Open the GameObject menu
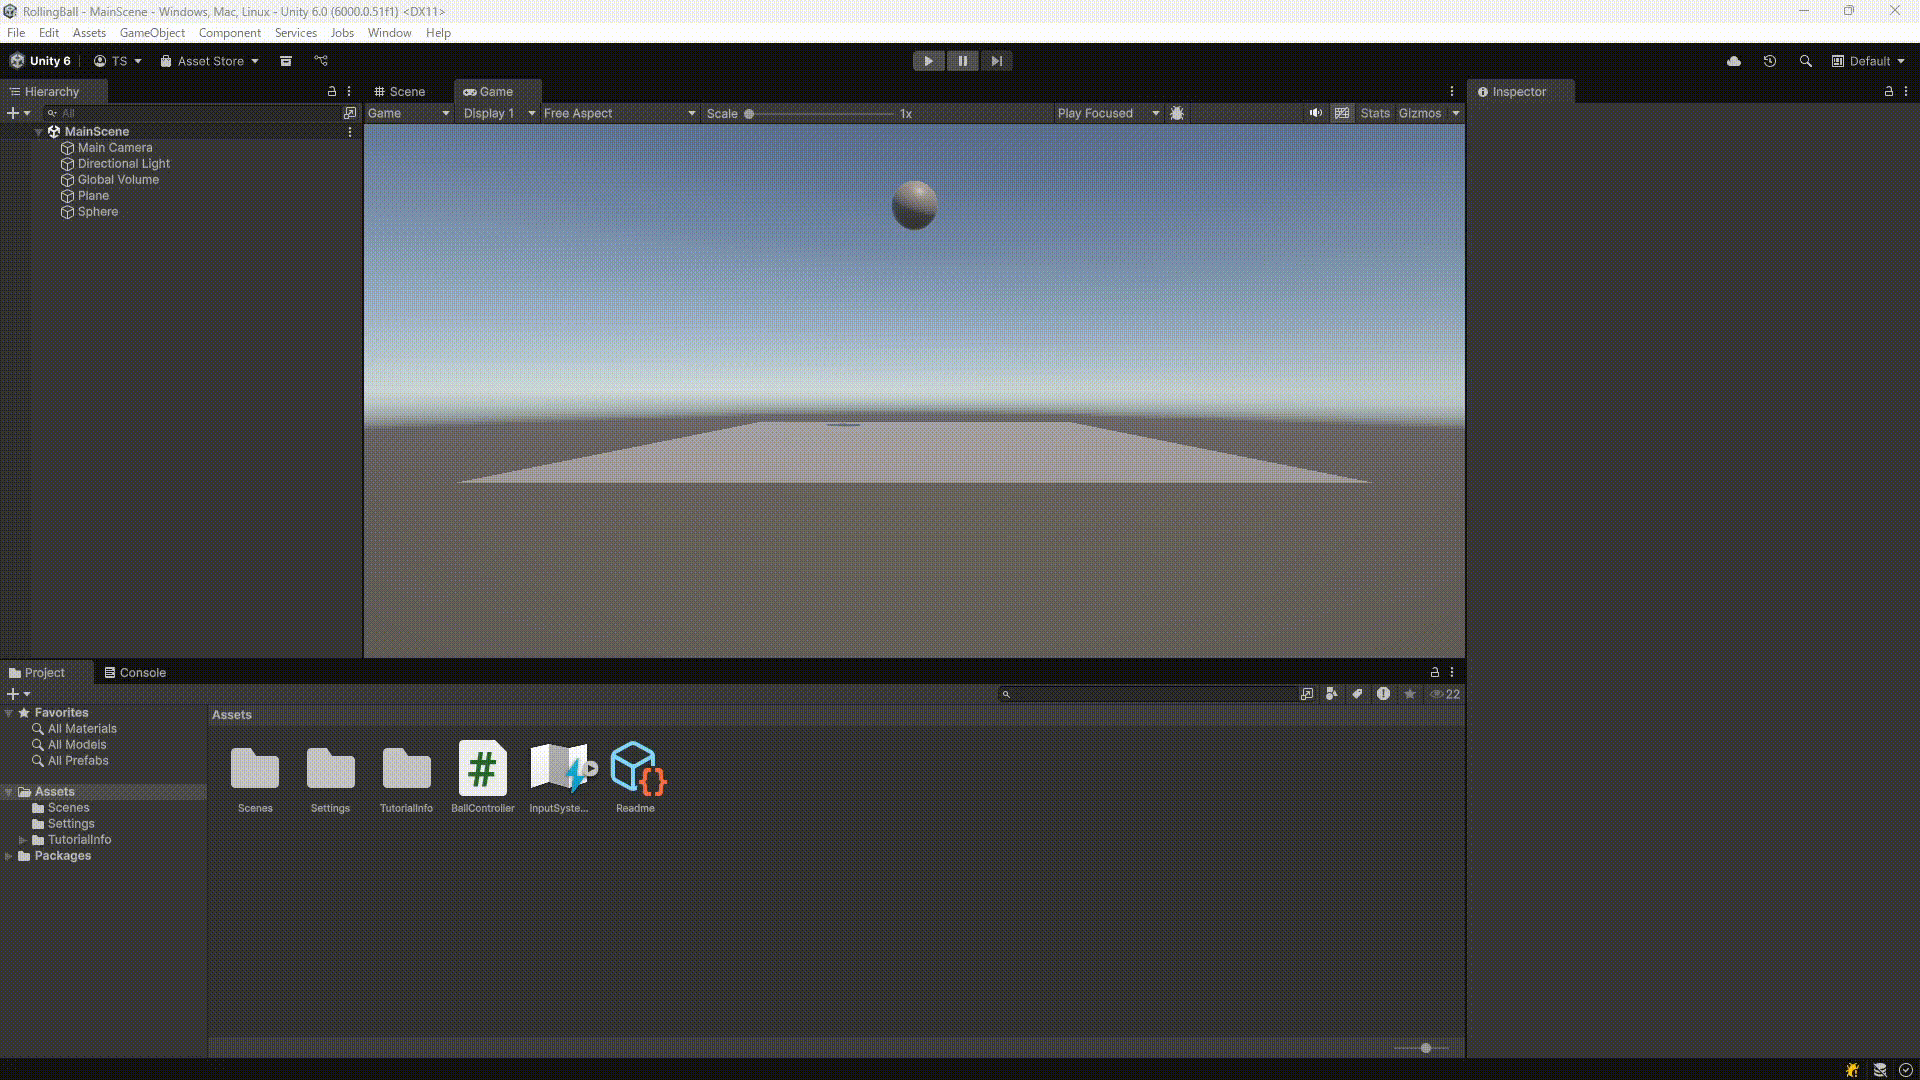The width and height of the screenshot is (1920, 1080). click(x=152, y=33)
